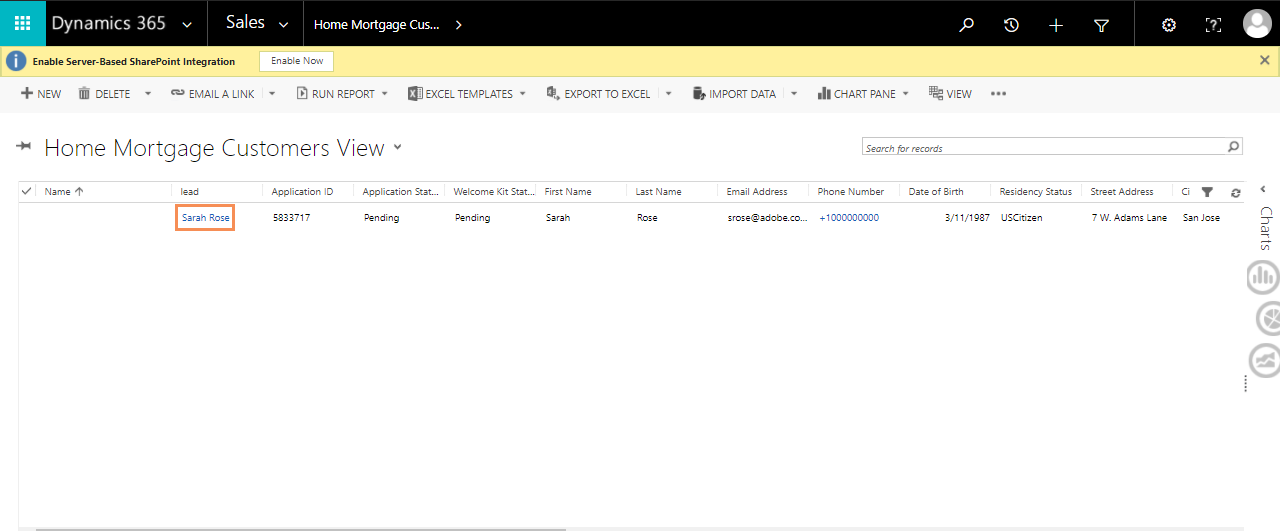The image size is (1280, 531).
Task: Click NEW in the command bar
Action: (41, 94)
